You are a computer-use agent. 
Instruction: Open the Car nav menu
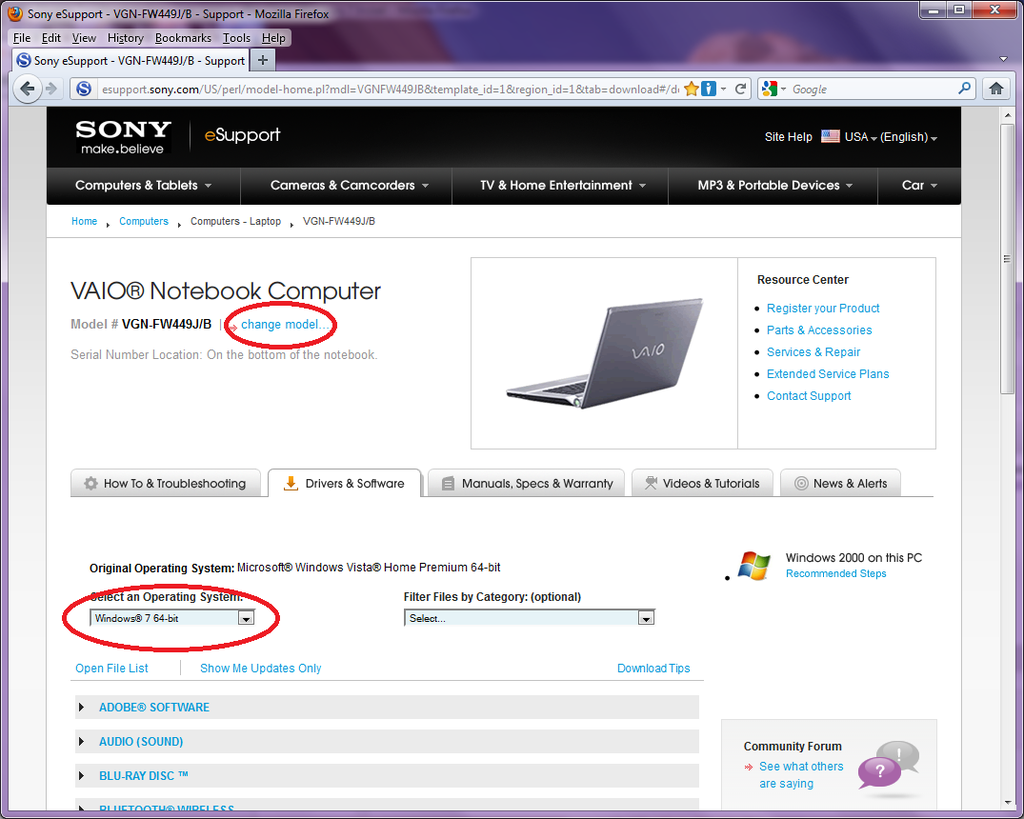[x=920, y=185]
